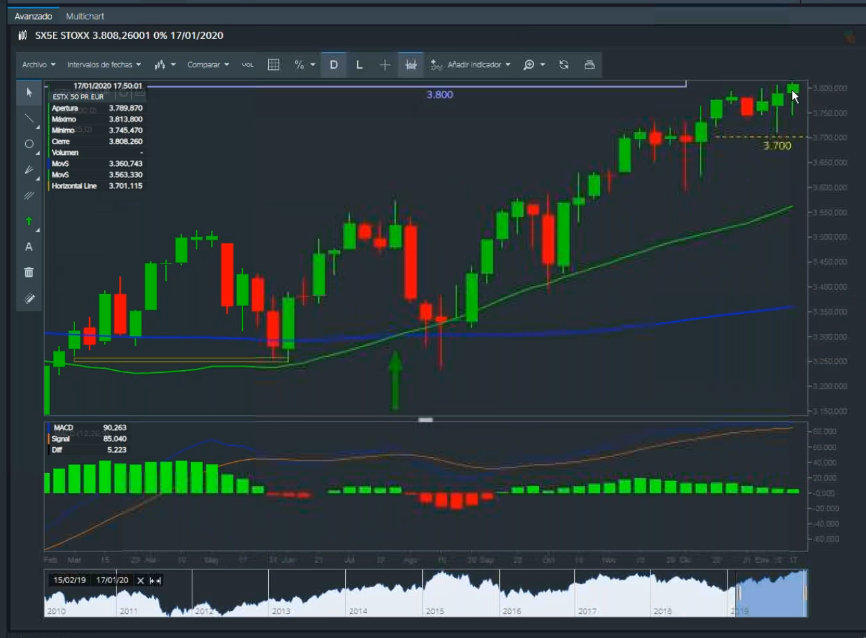
Task: Select the green arrow marker tool
Action: point(29,222)
